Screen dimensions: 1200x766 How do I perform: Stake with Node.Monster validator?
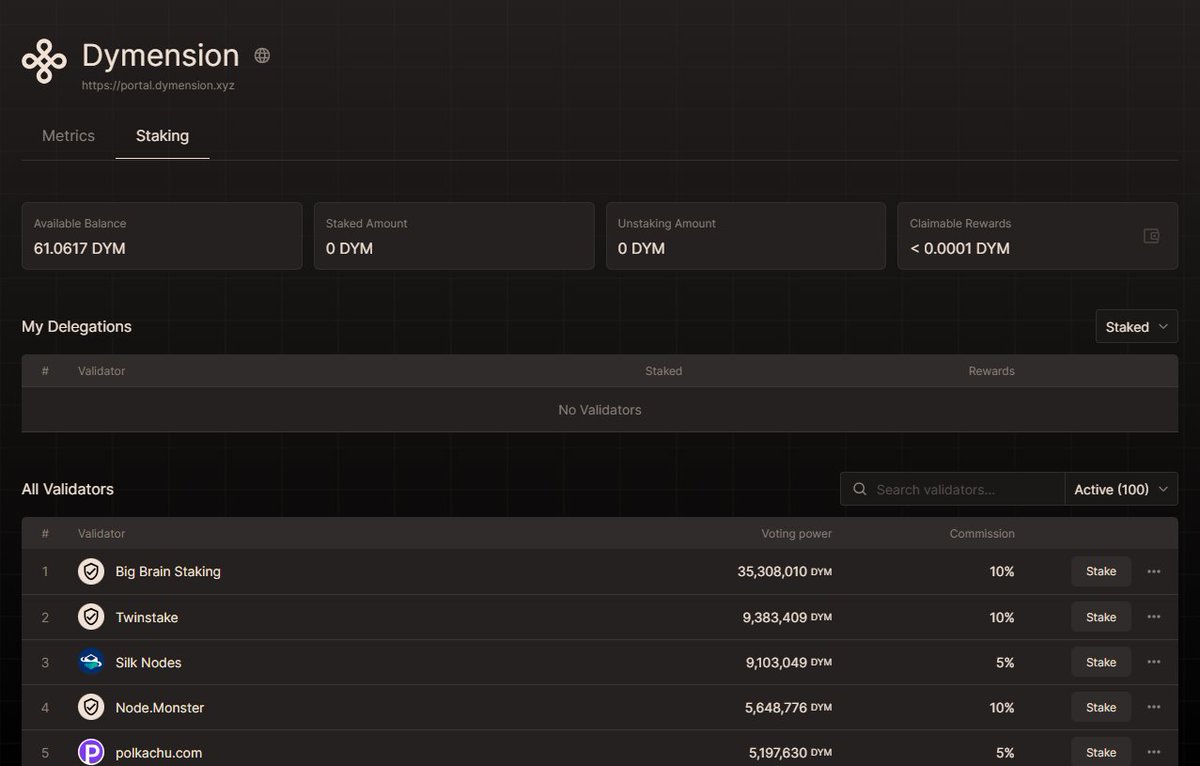tap(1101, 707)
